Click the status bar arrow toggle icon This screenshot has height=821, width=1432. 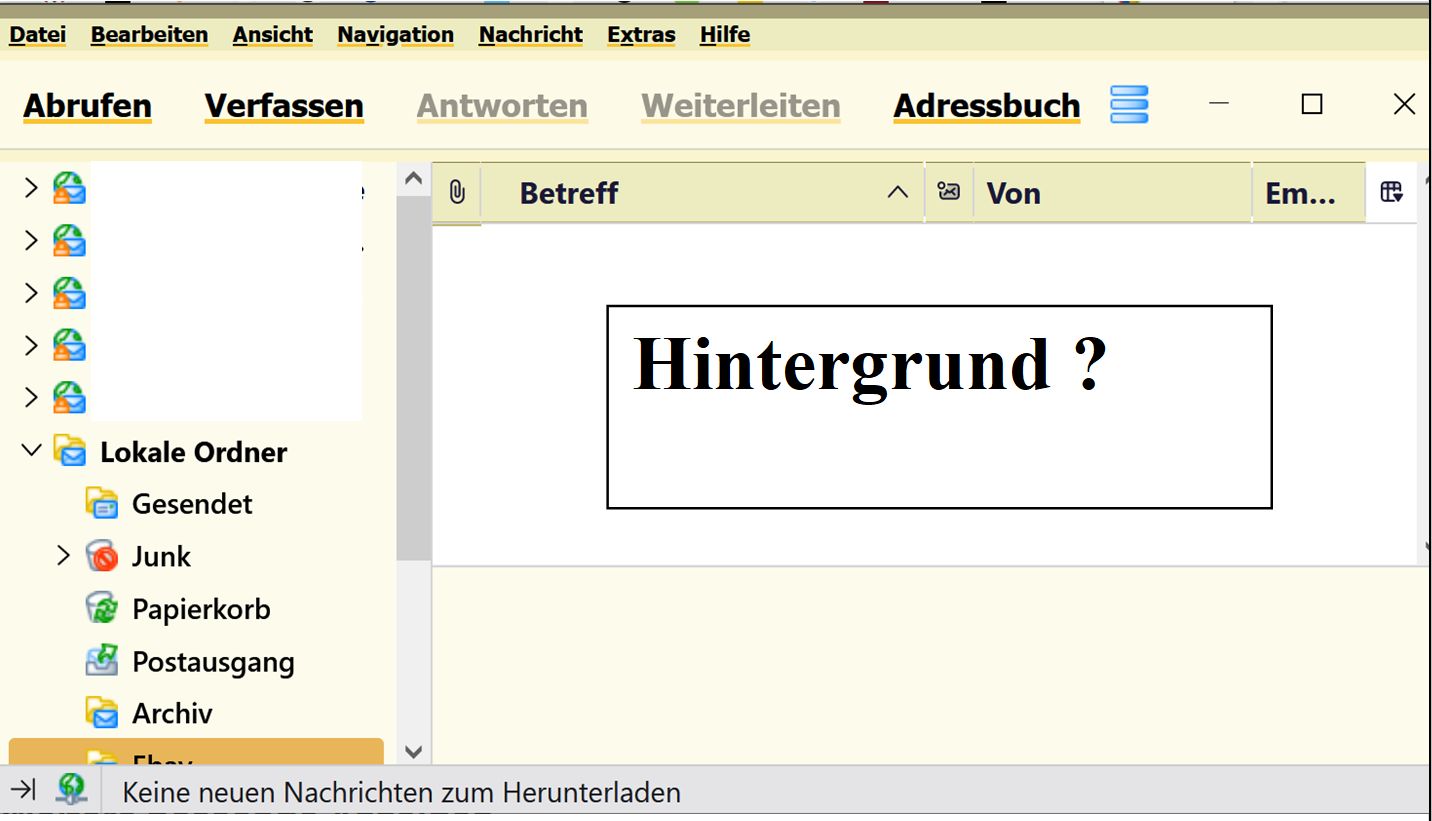pos(23,791)
